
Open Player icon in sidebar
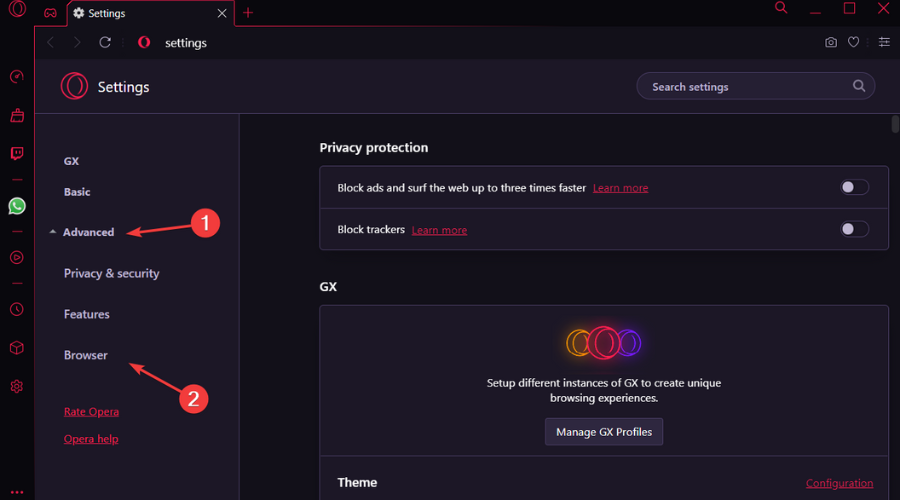point(17,257)
